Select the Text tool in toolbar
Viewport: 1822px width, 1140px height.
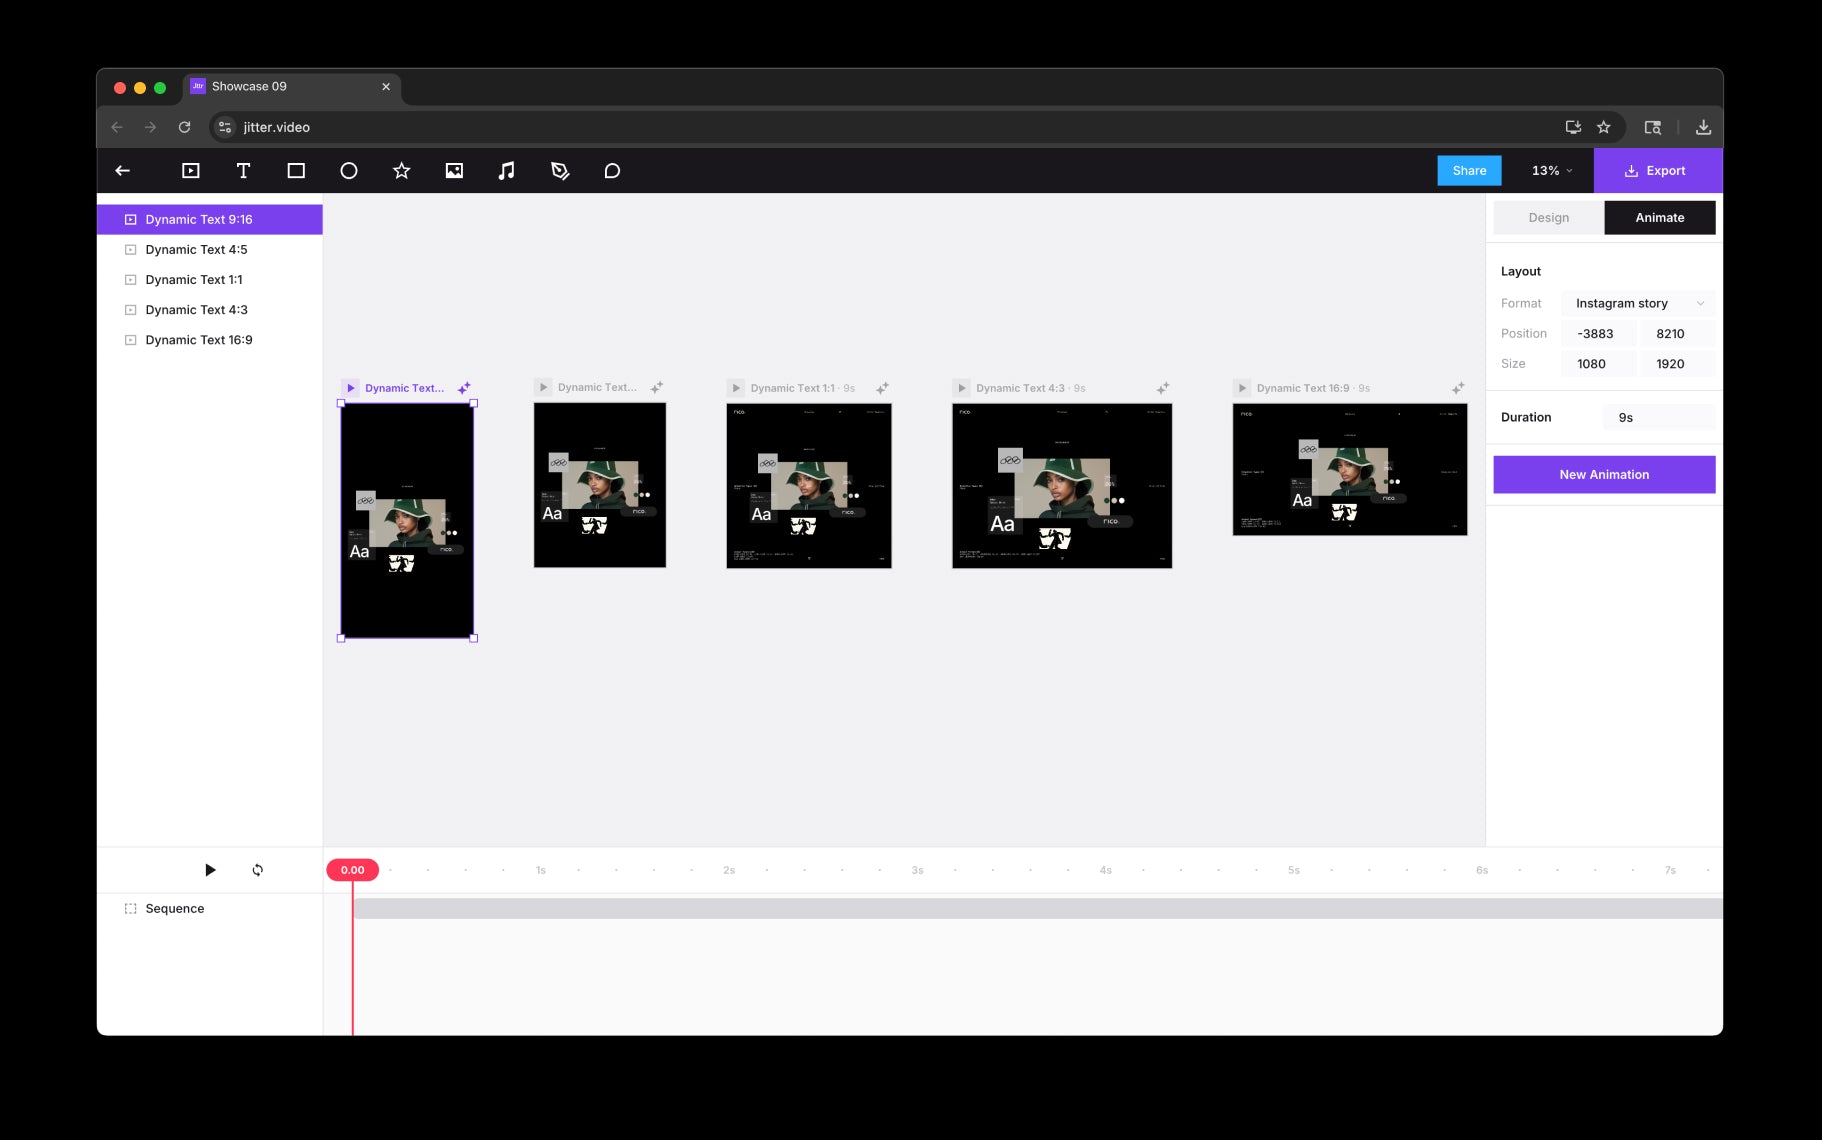pyautogui.click(x=243, y=171)
